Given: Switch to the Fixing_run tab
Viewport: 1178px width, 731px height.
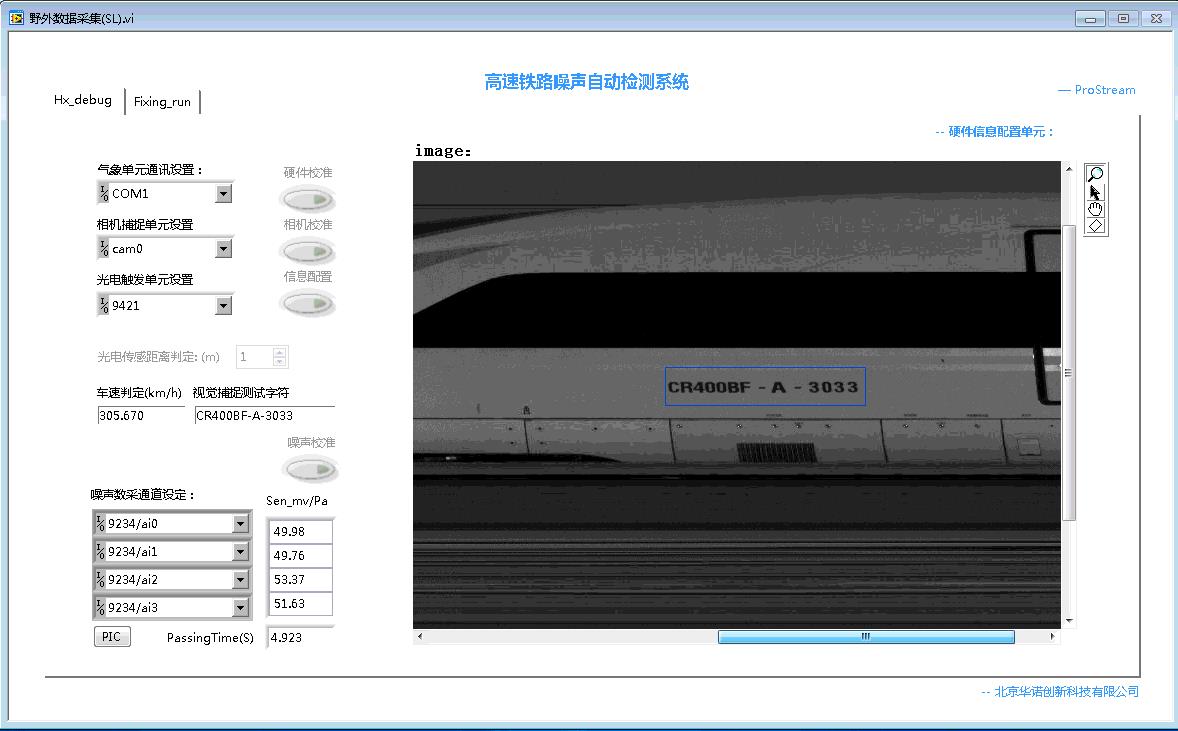Looking at the screenshot, I should (162, 101).
